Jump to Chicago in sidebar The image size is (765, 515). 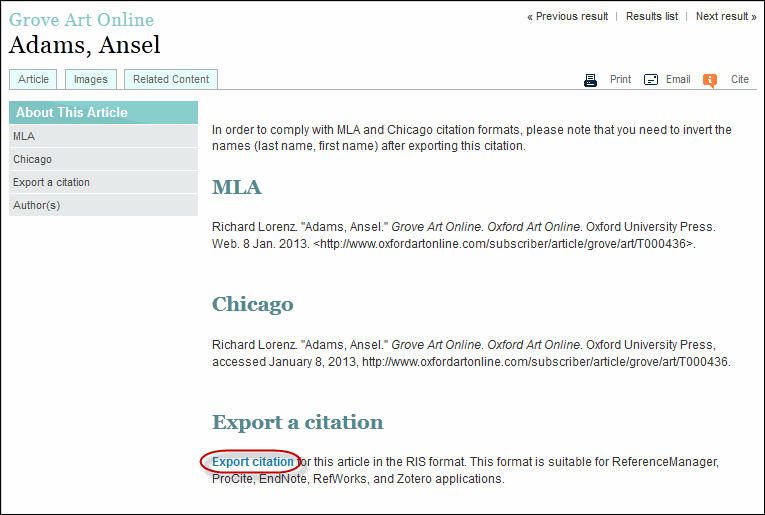click(103, 159)
